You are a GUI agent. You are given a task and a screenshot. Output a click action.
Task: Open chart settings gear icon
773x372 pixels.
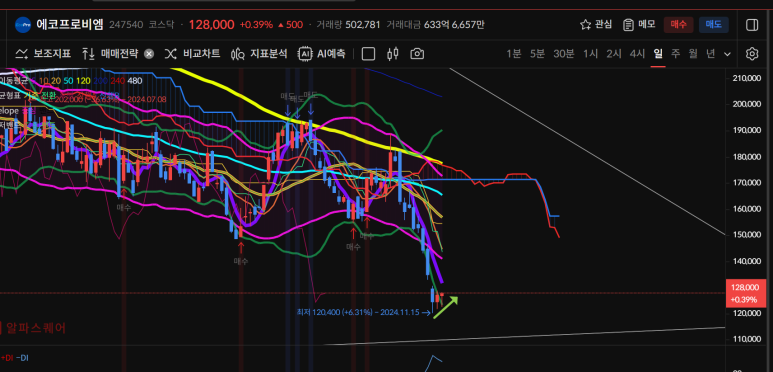[752, 54]
